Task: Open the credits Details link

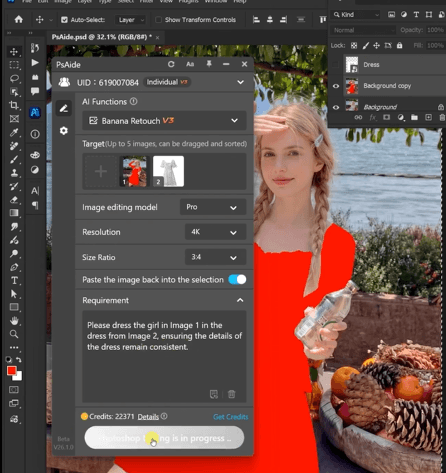Action: [148, 417]
